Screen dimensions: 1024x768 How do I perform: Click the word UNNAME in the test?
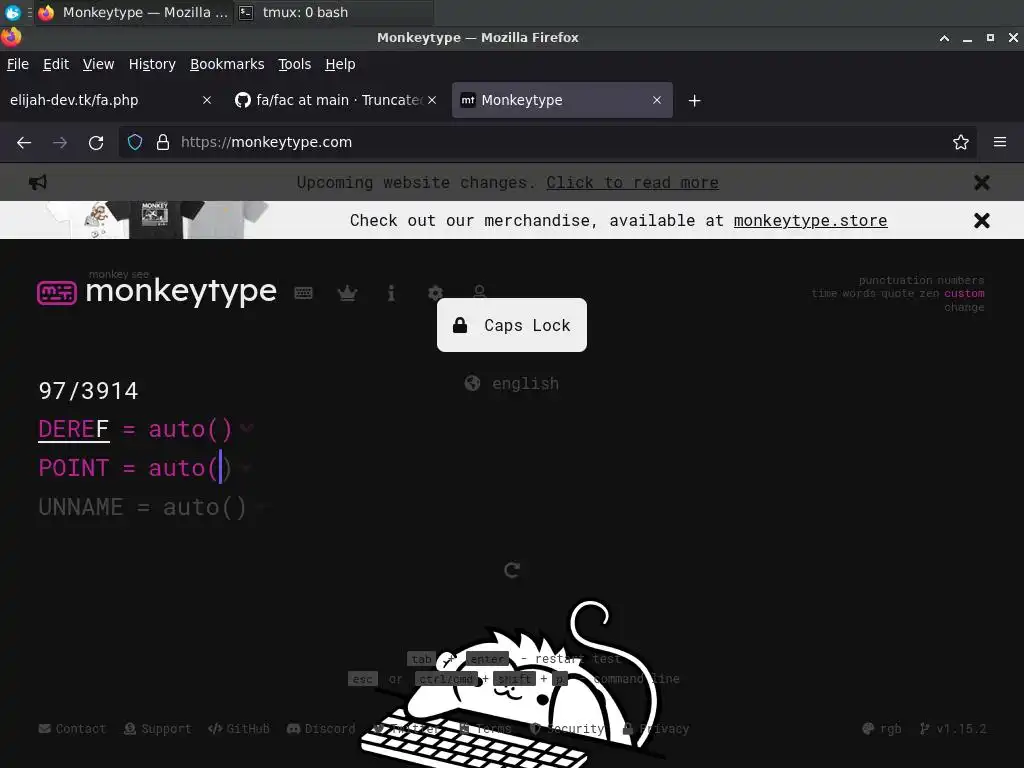81,507
